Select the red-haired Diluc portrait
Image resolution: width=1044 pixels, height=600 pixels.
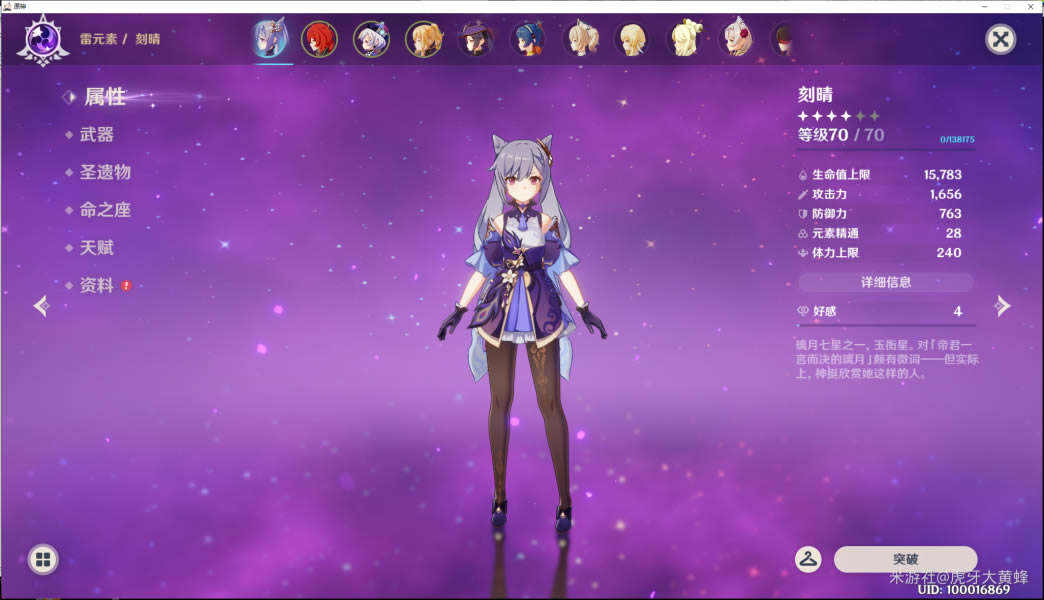[319, 40]
